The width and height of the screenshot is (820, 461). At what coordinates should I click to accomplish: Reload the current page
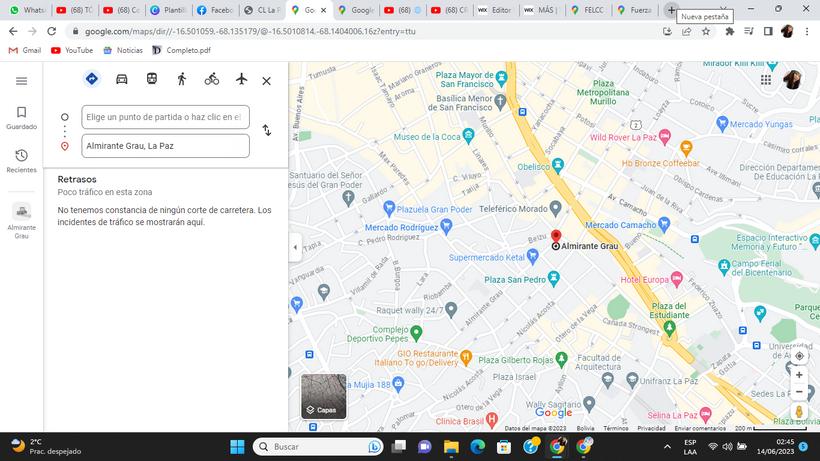click(51, 31)
